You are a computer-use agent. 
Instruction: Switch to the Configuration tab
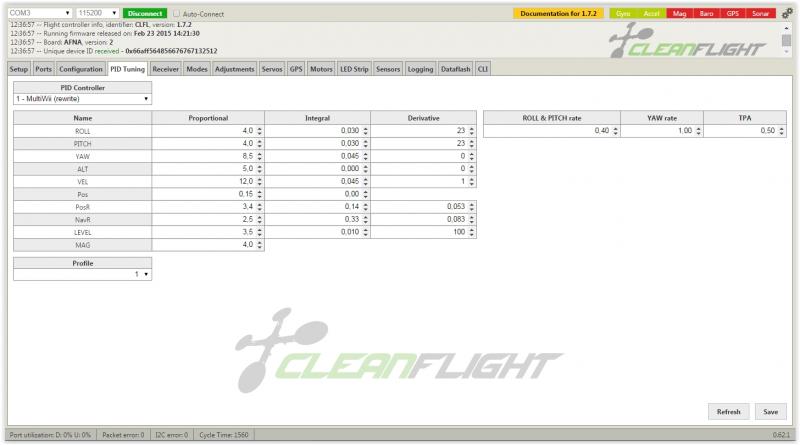point(81,69)
